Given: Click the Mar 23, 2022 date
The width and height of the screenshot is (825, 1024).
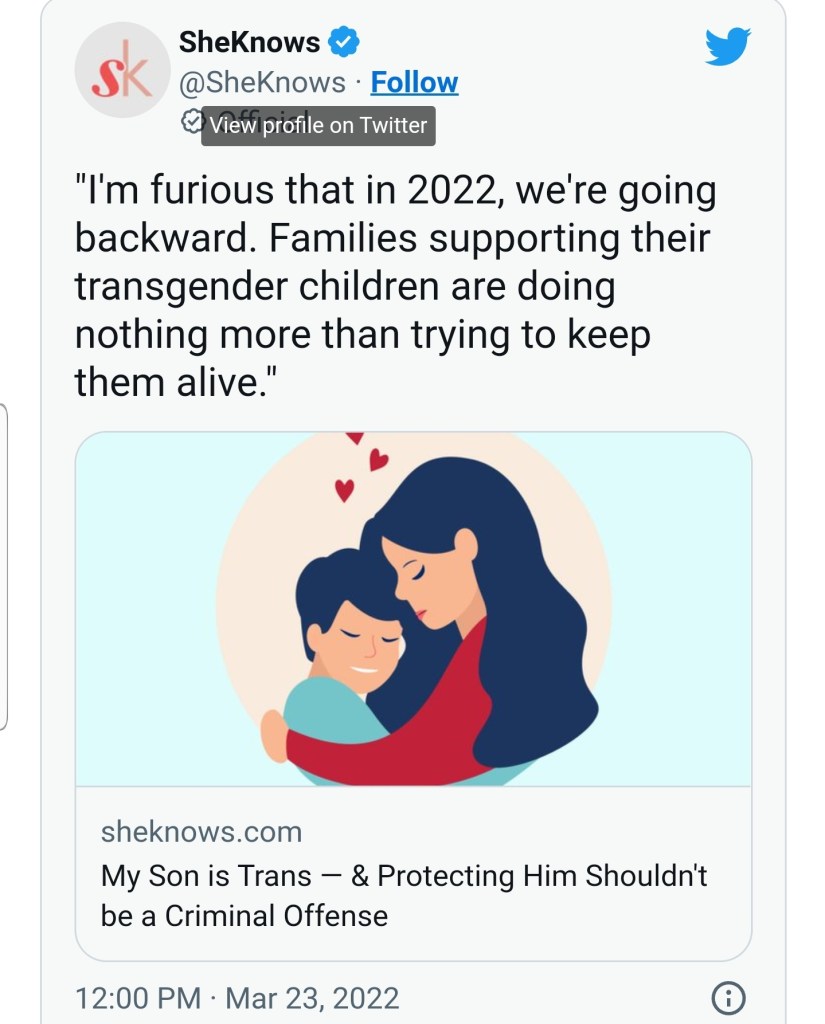Looking at the screenshot, I should [312, 998].
